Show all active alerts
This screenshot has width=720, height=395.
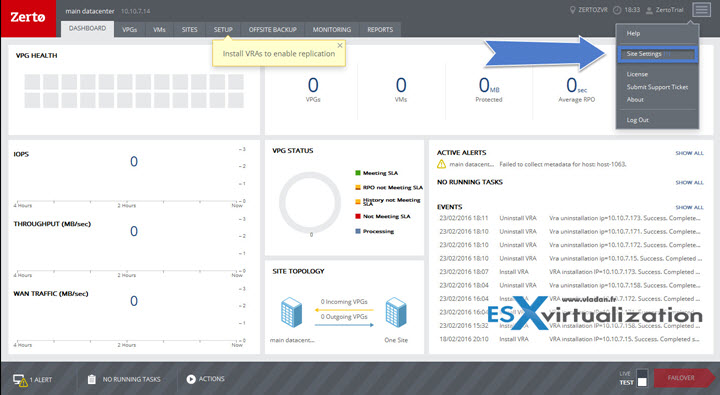click(x=689, y=153)
